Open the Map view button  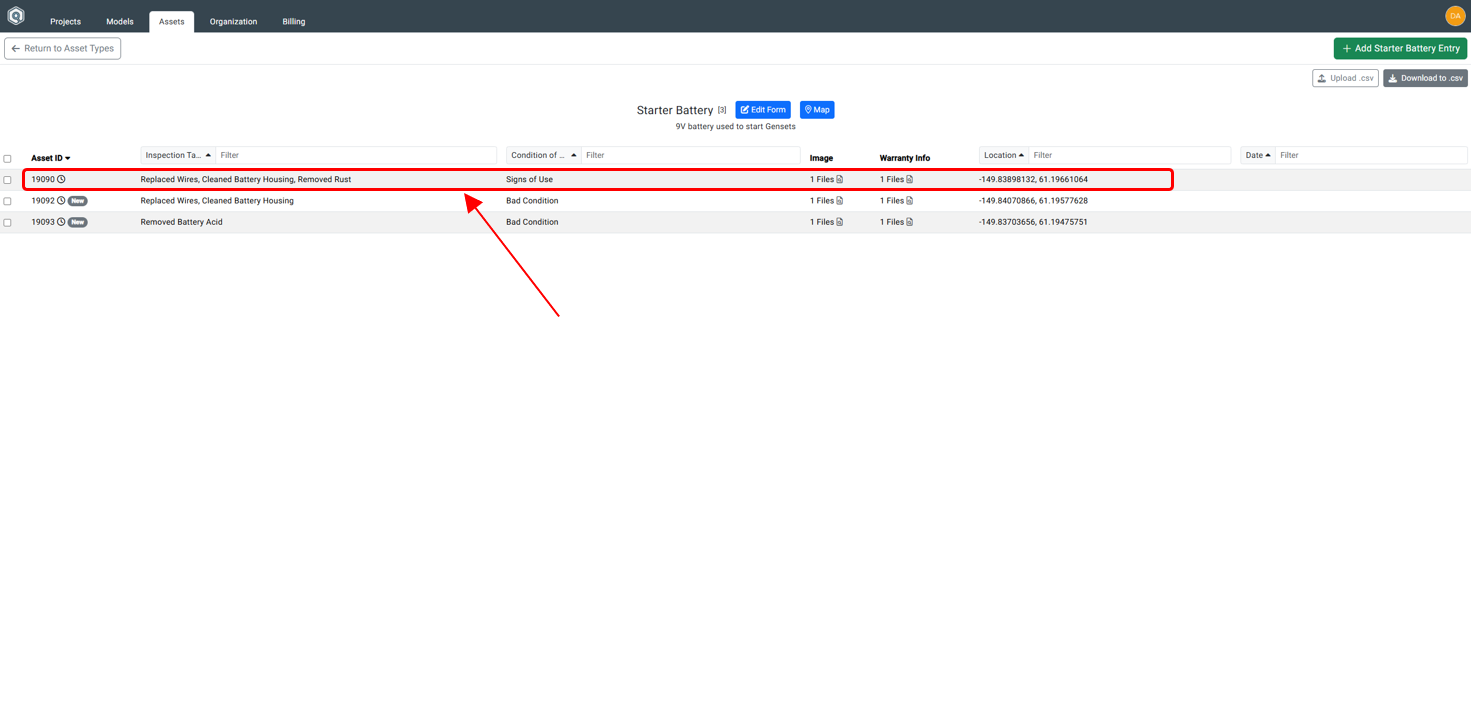pos(817,110)
